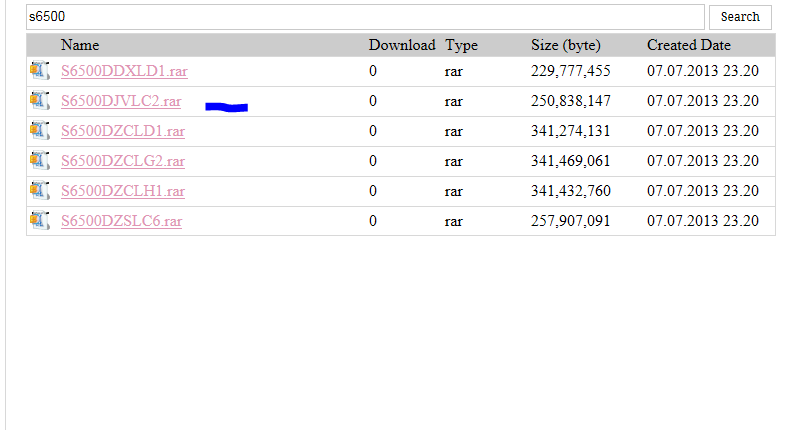789x430 pixels.
Task: Click the created date in S6500DZSLC6.rar row
Action: coord(703,221)
